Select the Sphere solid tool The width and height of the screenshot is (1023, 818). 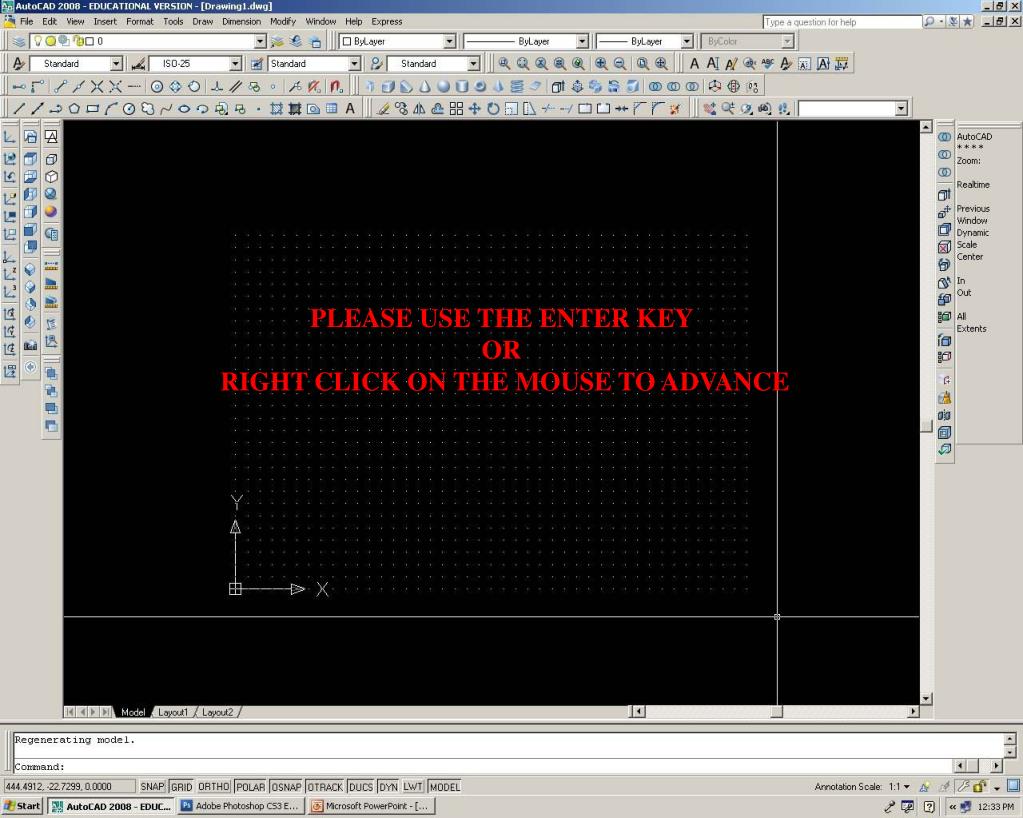(x=443, y=86)
